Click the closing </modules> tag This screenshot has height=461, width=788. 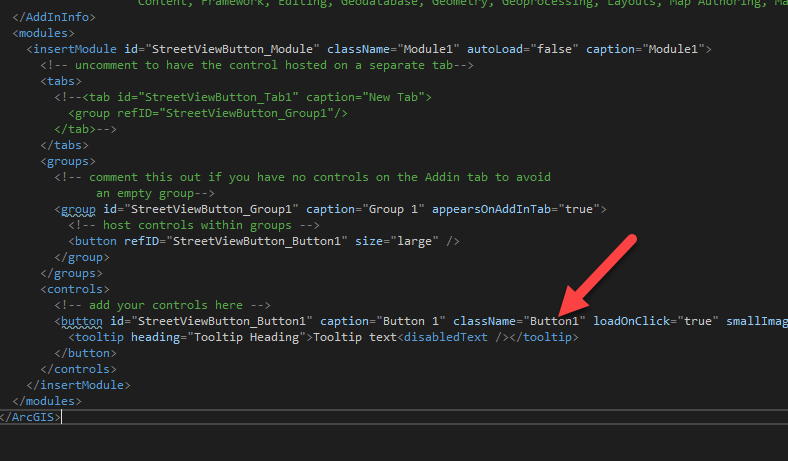(47, 401)
